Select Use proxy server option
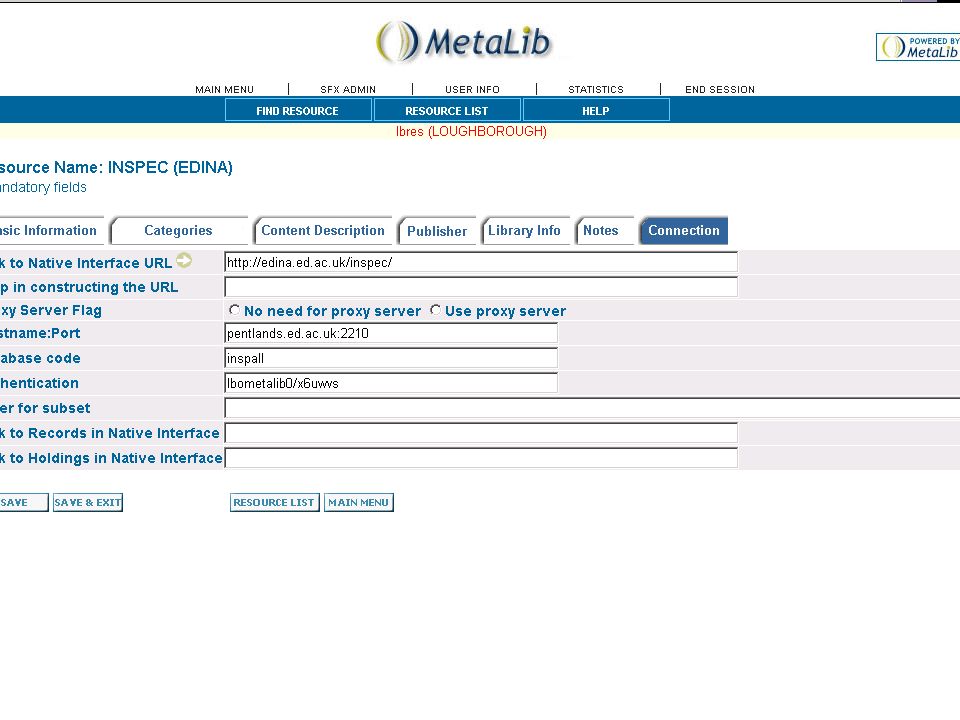 pyautogui.click(x=435, y=310)
